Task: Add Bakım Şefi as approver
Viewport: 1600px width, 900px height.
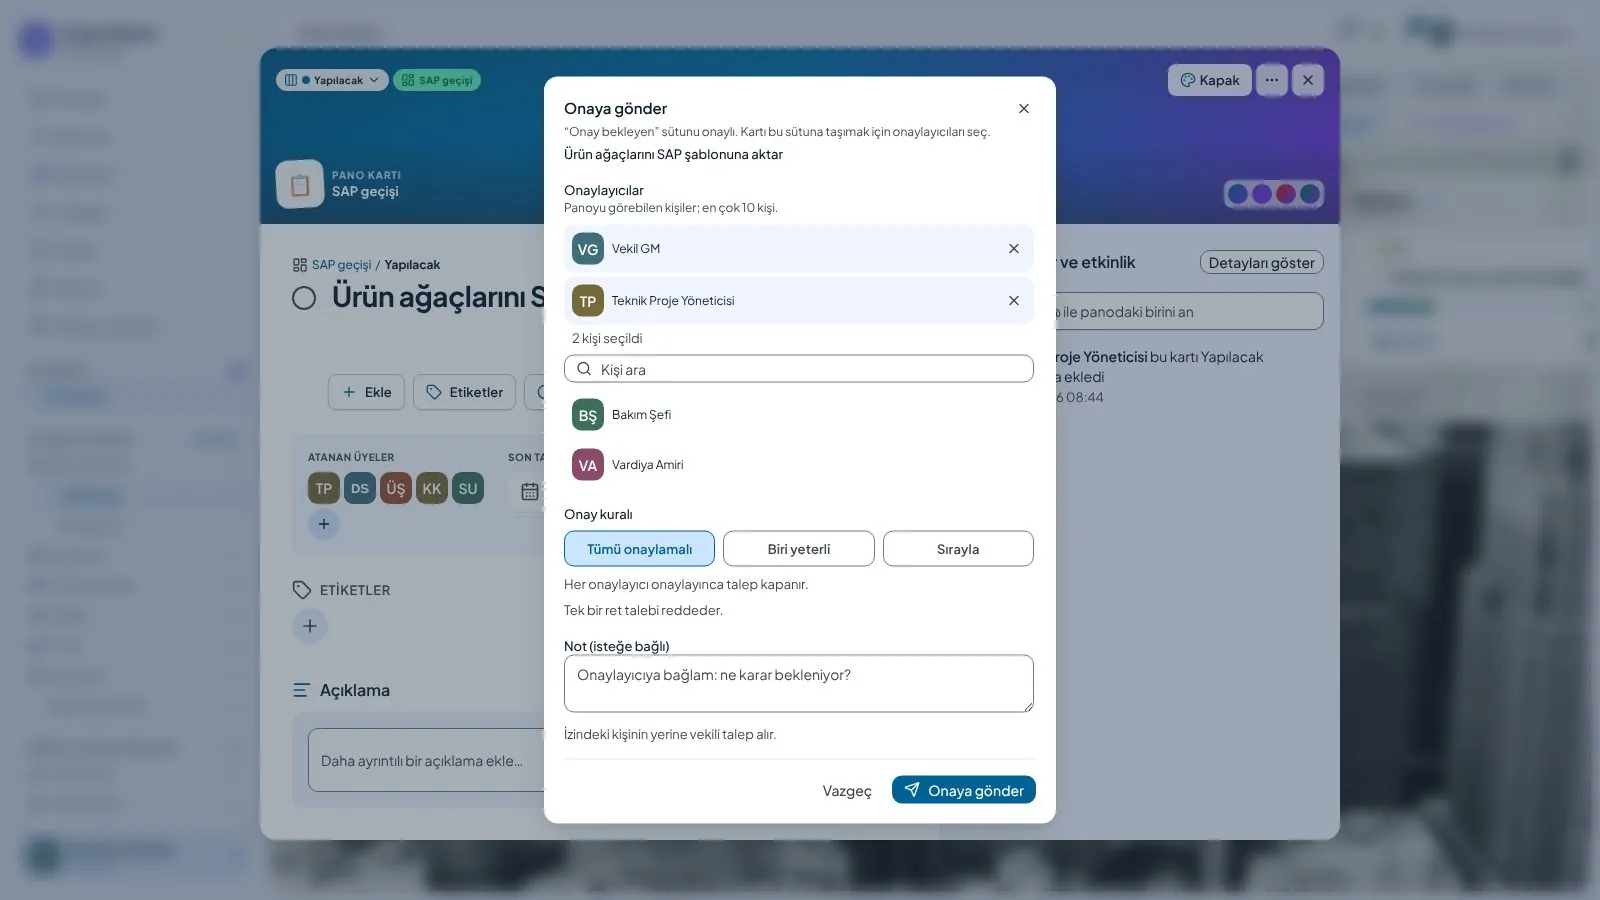Action: coord(799,415)
